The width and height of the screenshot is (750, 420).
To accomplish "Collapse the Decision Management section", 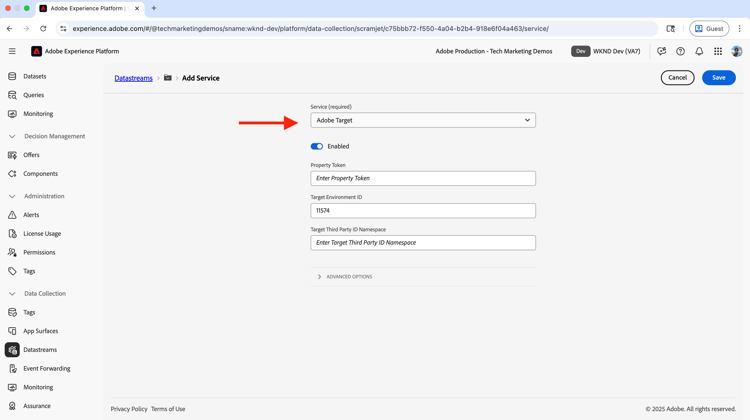I will [x=12, y=136].
